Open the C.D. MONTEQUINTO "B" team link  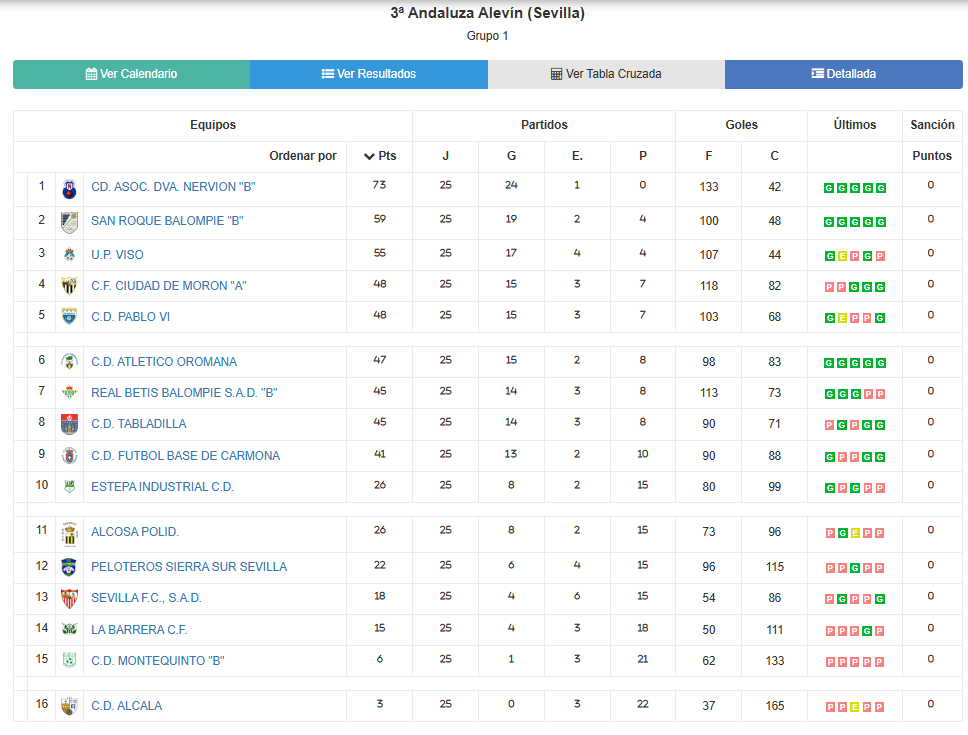pyautogui.click(x=157, y=661)
